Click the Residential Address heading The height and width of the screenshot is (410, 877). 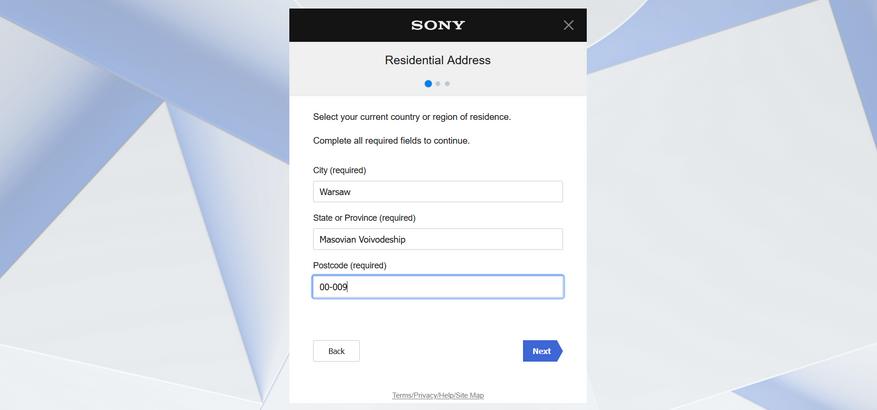(438, 60)
